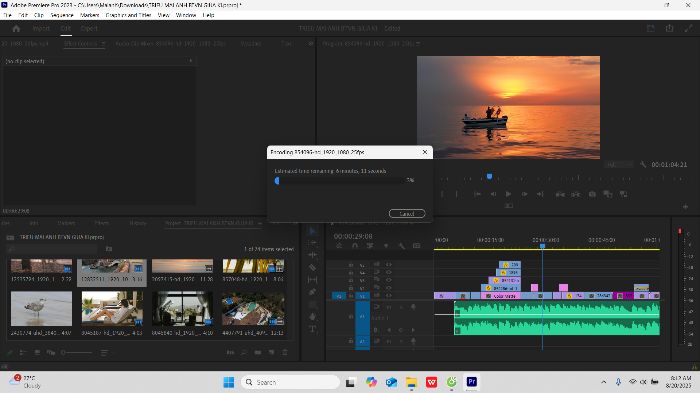Open Program monitor panel tab menu

click(x=418, y=44)
